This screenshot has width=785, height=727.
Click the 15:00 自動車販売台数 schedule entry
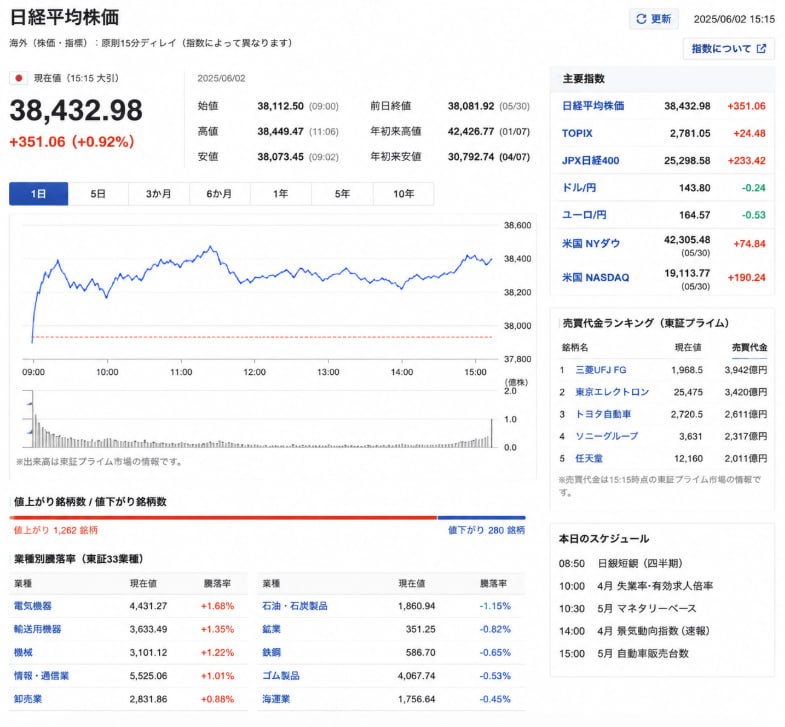624,654
